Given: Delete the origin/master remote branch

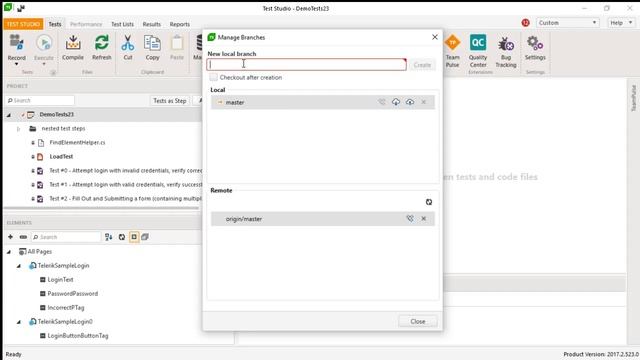Looking at the screenshot, I should coord(424,219).
